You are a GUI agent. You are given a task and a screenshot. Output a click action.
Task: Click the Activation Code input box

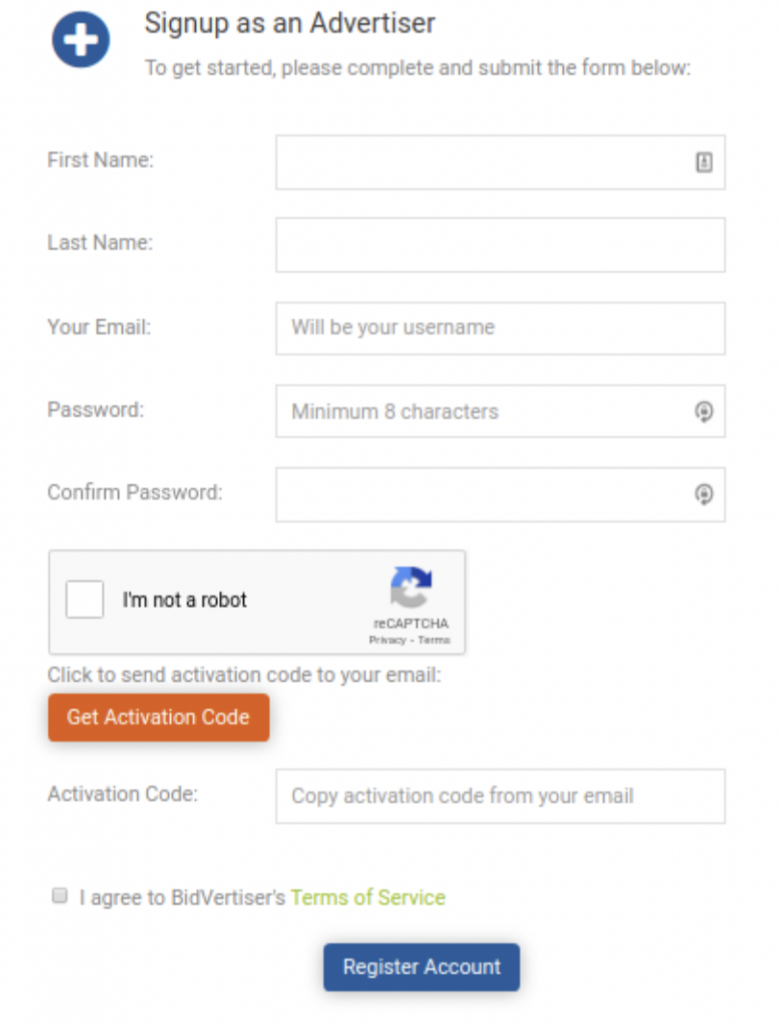pyautogui.click(x=500, y=796)
